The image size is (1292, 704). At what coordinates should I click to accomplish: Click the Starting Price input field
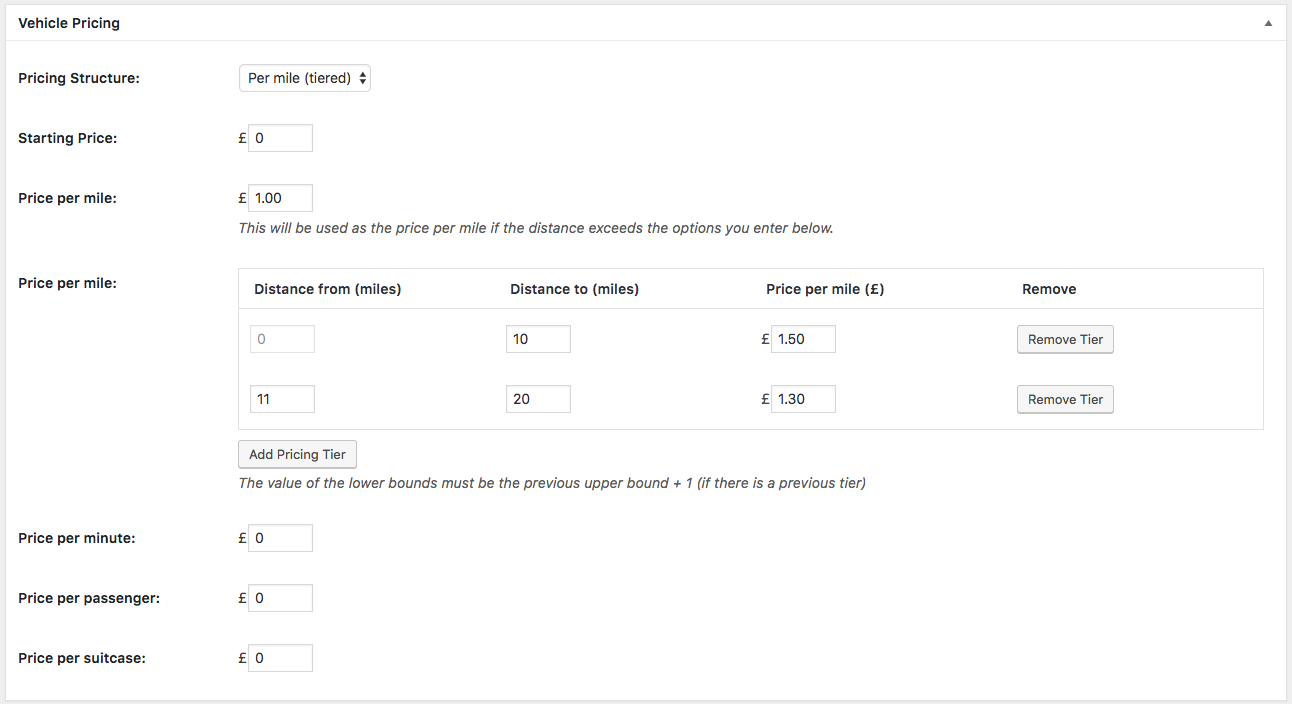coord(280,137)
